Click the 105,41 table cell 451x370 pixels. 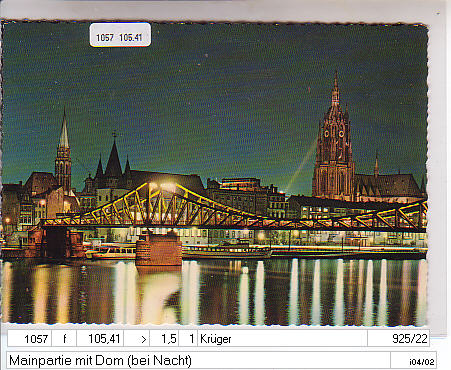click(100, 339)
